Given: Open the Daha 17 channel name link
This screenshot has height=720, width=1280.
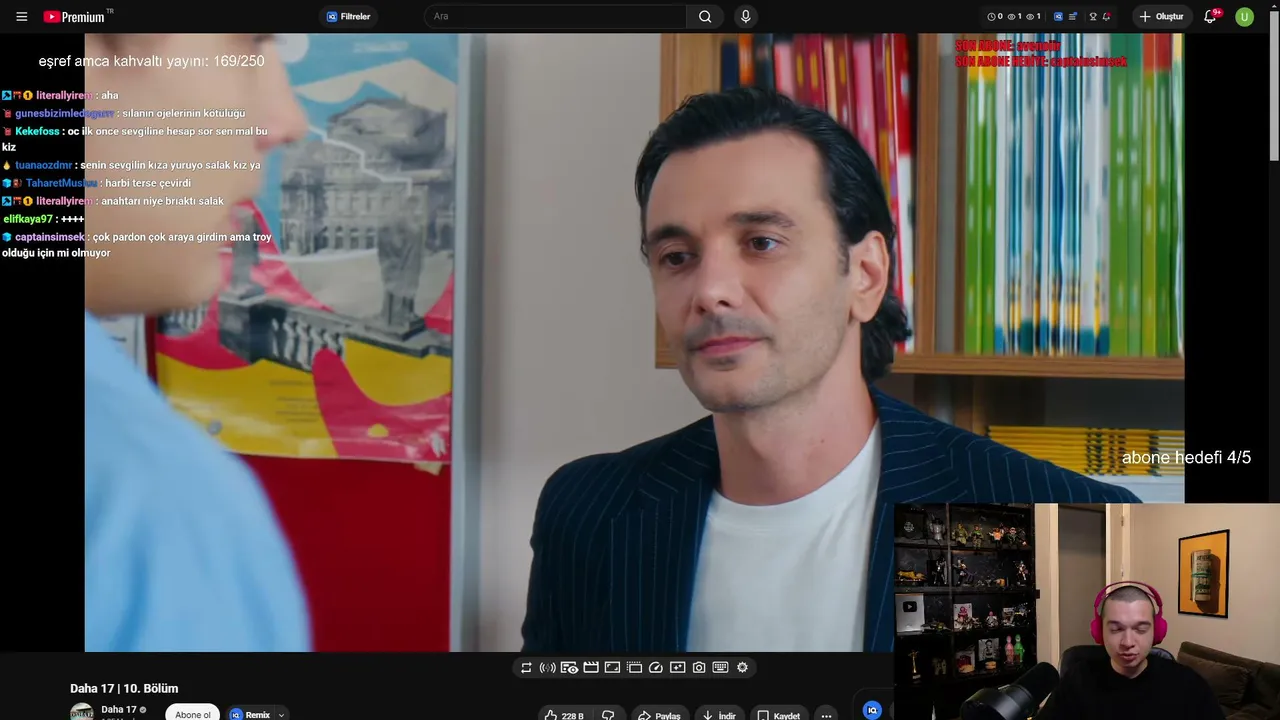Looking at the screenshot, I should click(x=119, y=710).
